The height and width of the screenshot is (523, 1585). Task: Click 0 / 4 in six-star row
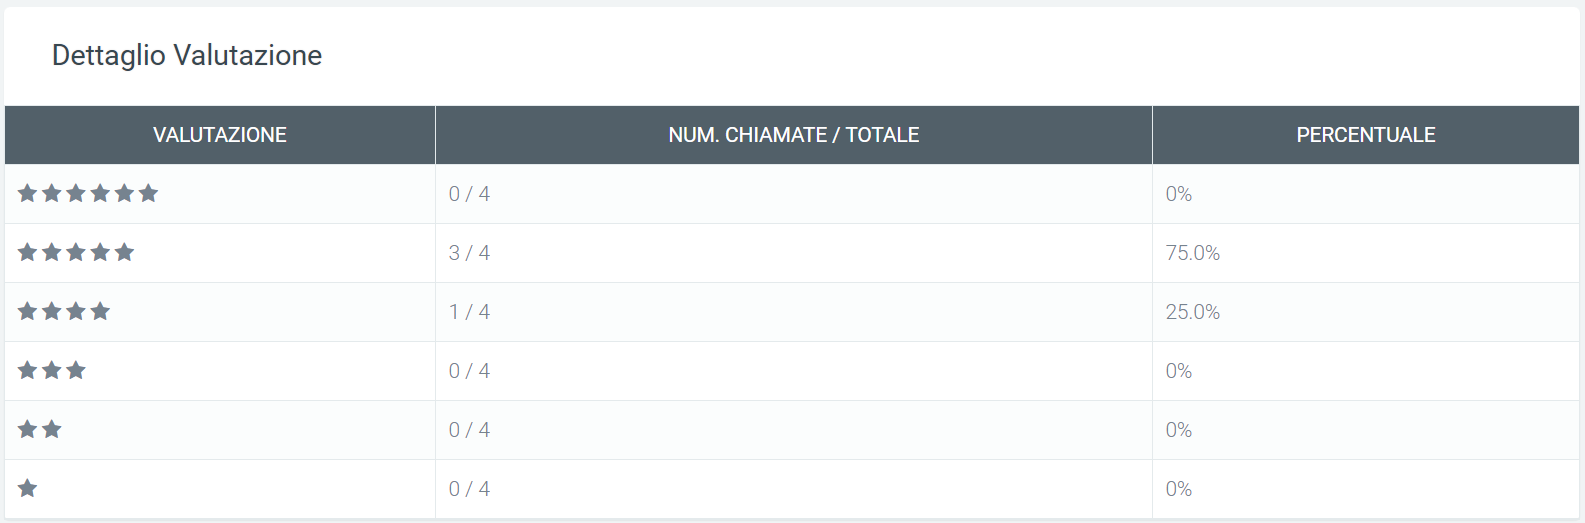point(469,194)
